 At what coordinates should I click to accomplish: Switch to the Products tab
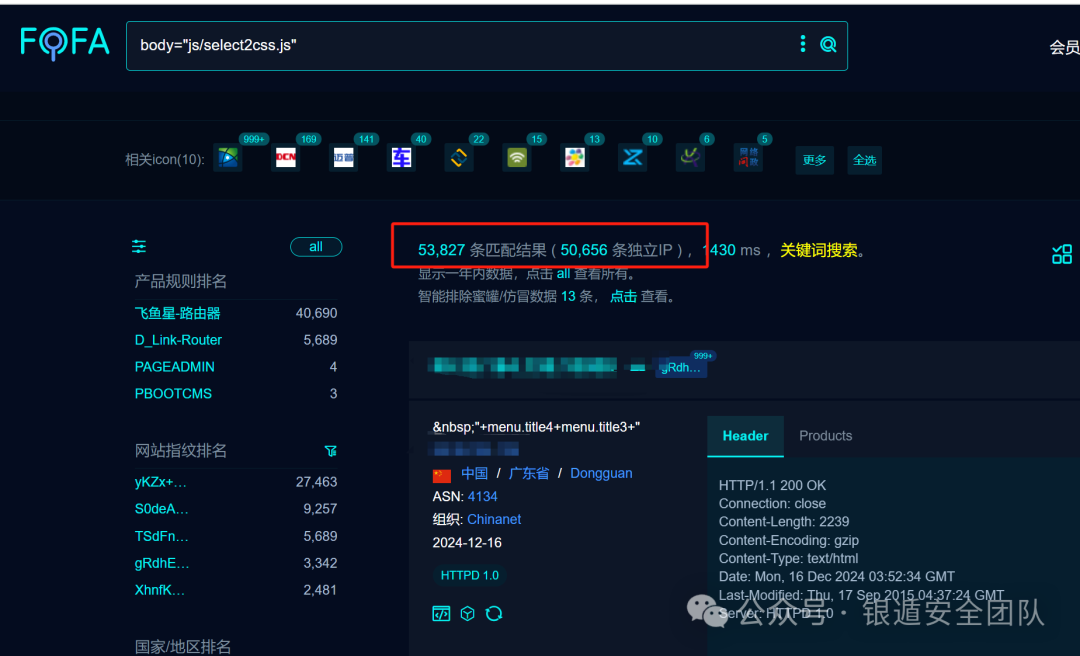(x=825, y=435)
